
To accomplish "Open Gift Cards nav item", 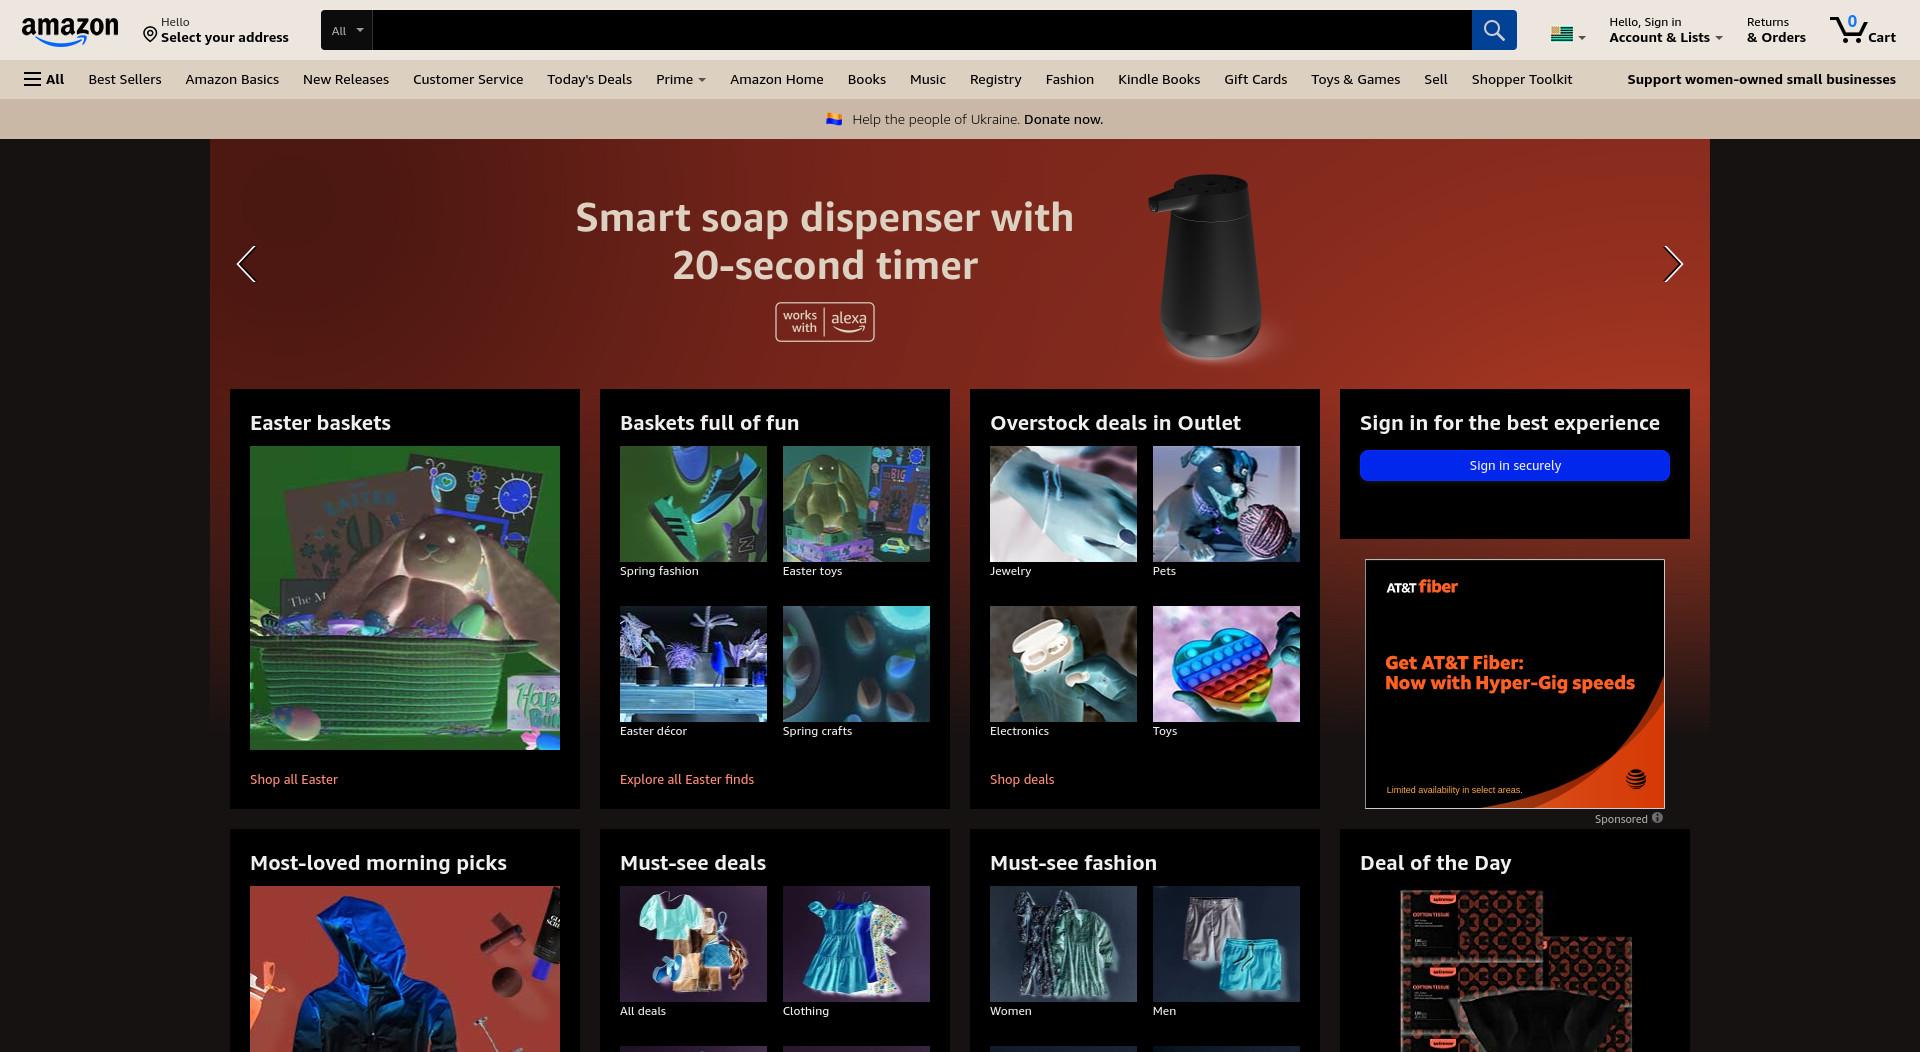I will coord(1255,79).
